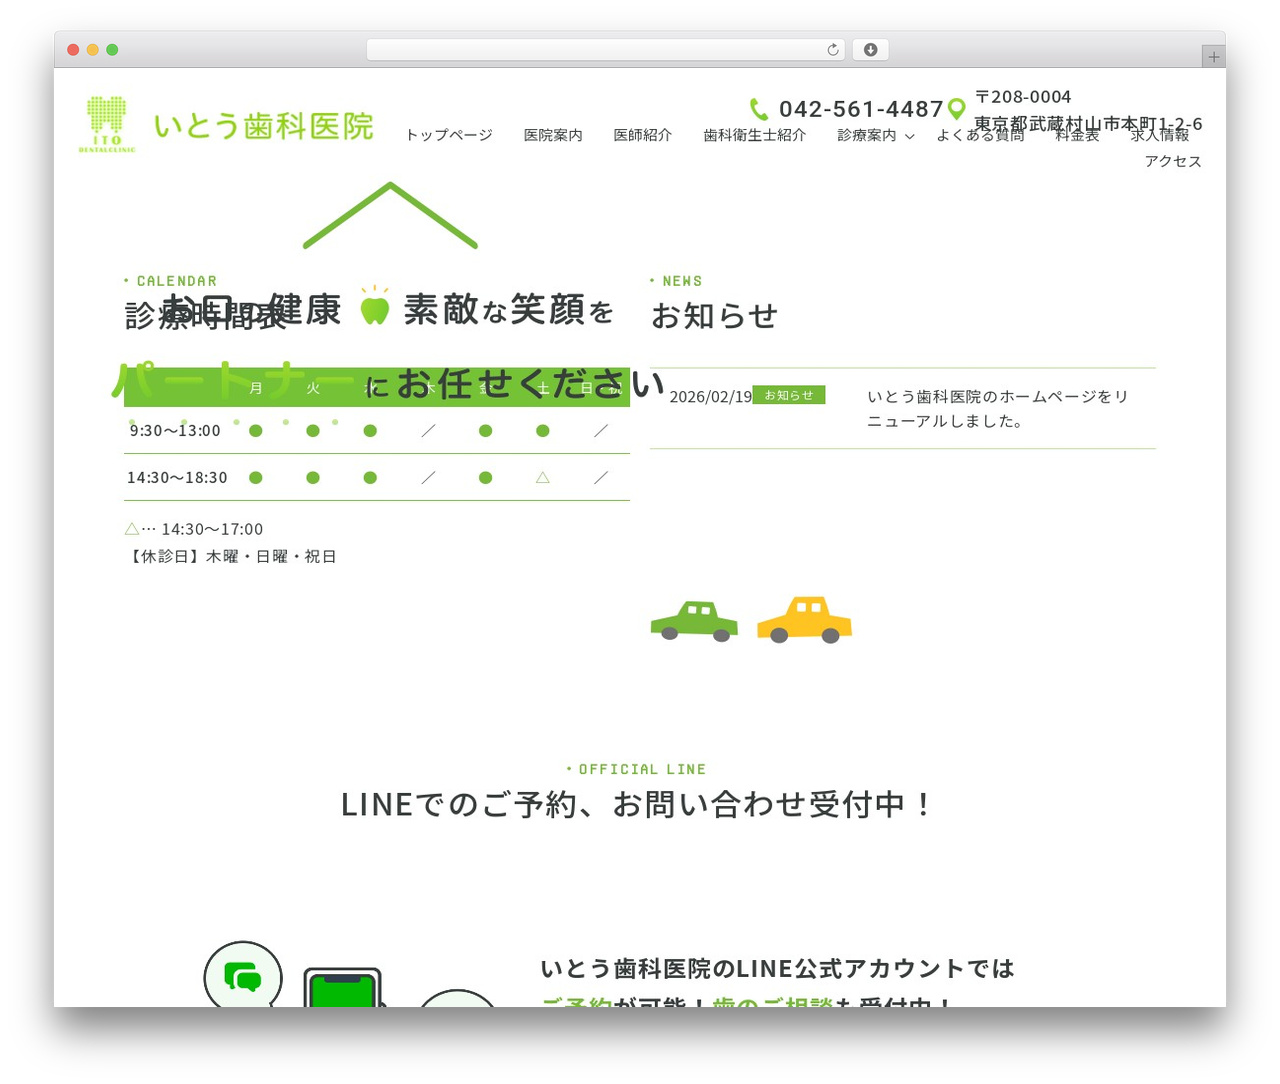Open the よくある質問 page
Screen dimensions: 1280x1084
(x=980, y=135)
